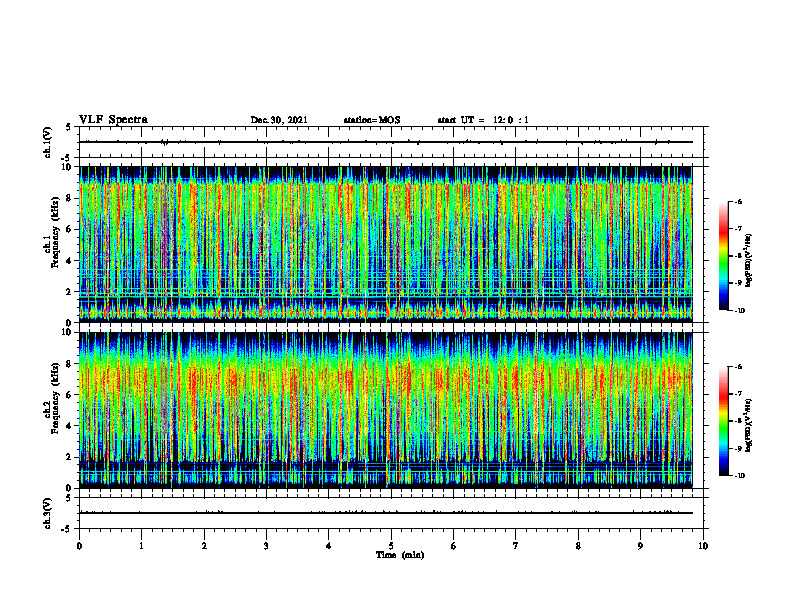Click the ch.1 spectrogram color bar
Image resolution: width=792 pixels, height=612 pixels.
(724, 256)
